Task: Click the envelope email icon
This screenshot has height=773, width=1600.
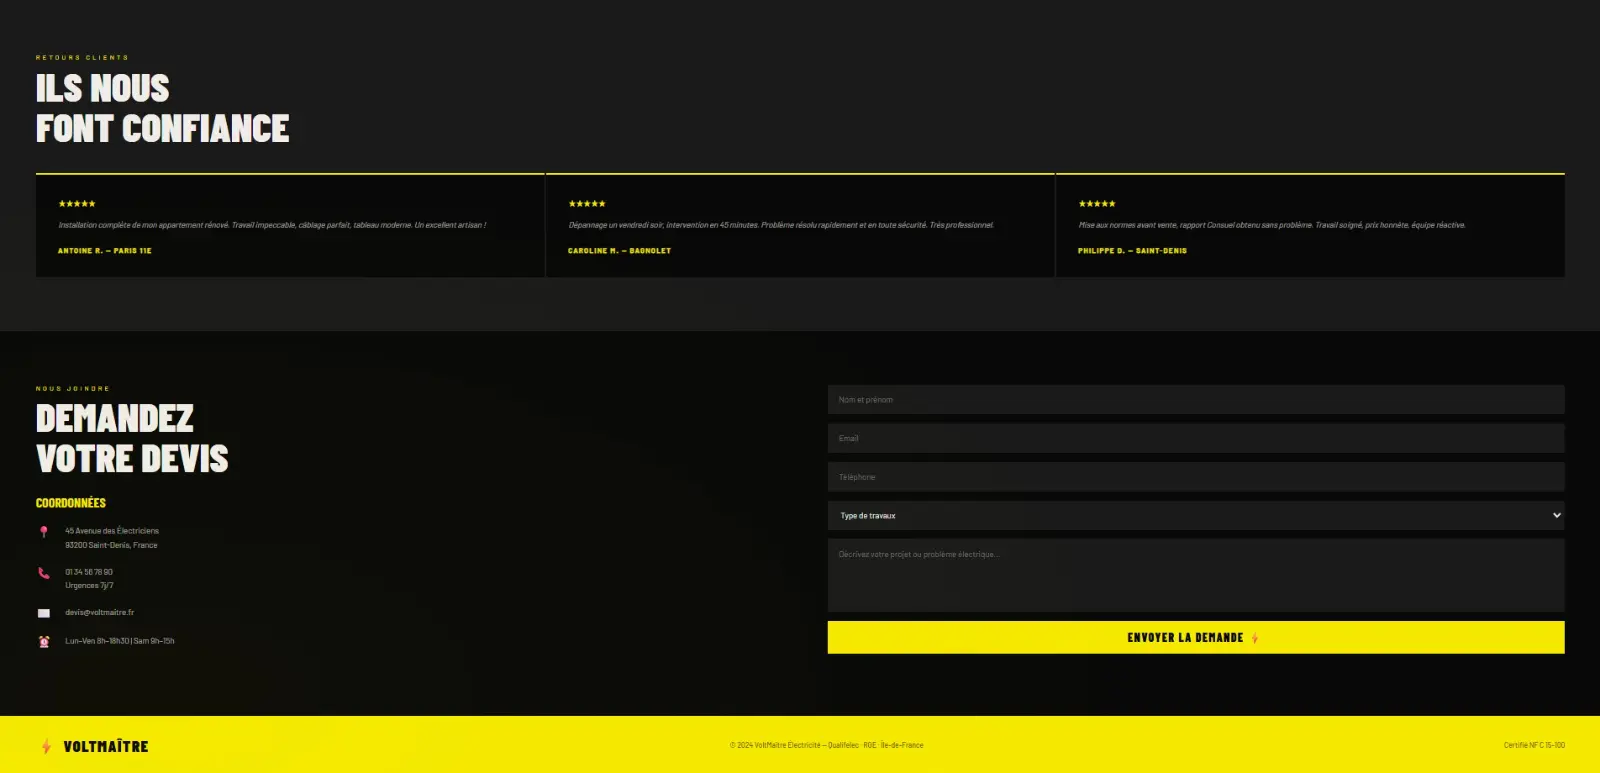Action: pos(43,613)
